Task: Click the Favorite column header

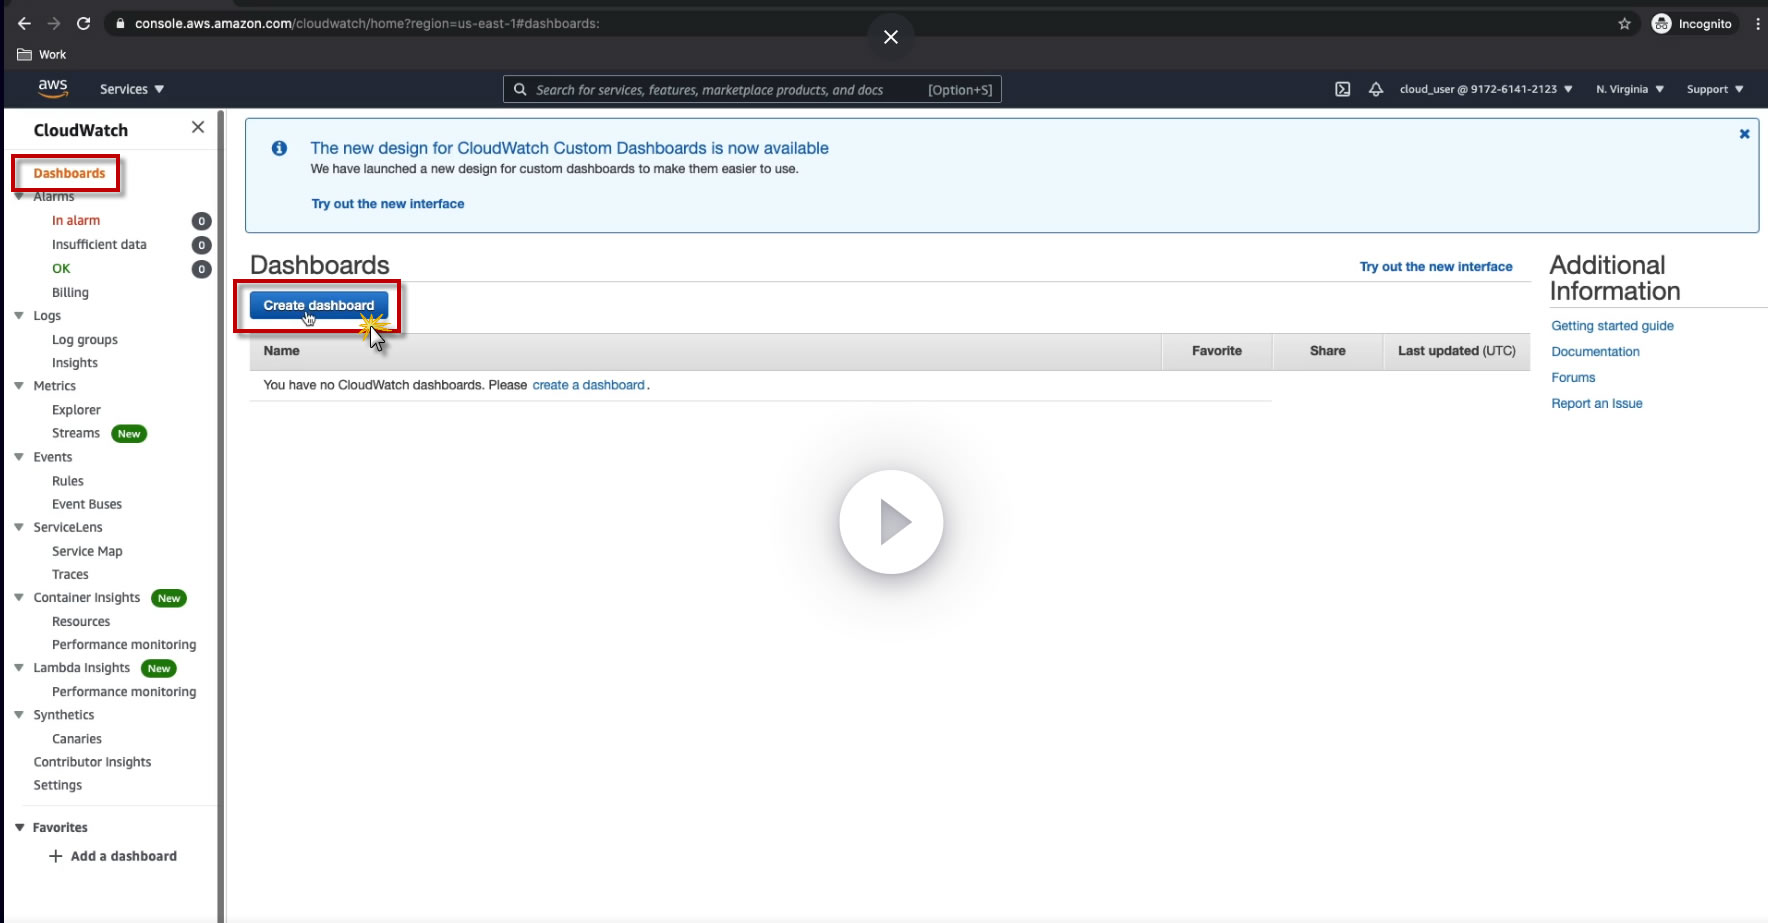Action: coord(1216,351)
